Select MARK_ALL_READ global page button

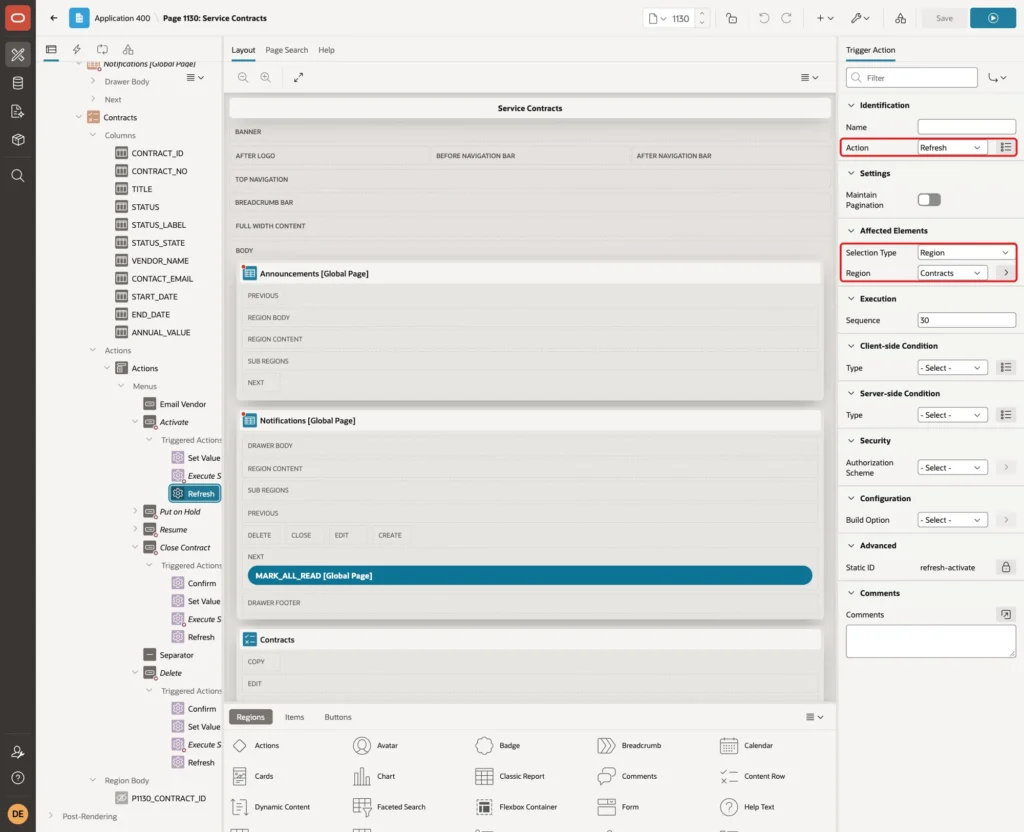530,575
